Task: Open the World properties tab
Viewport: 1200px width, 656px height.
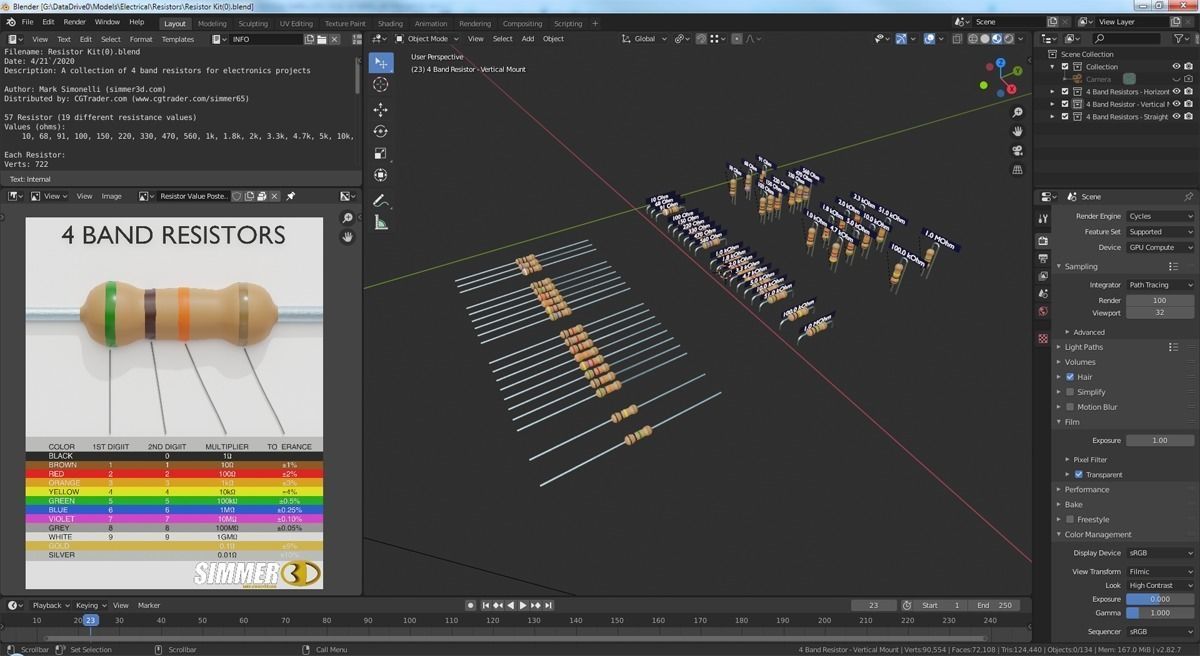Action: tap(1043, 312)
